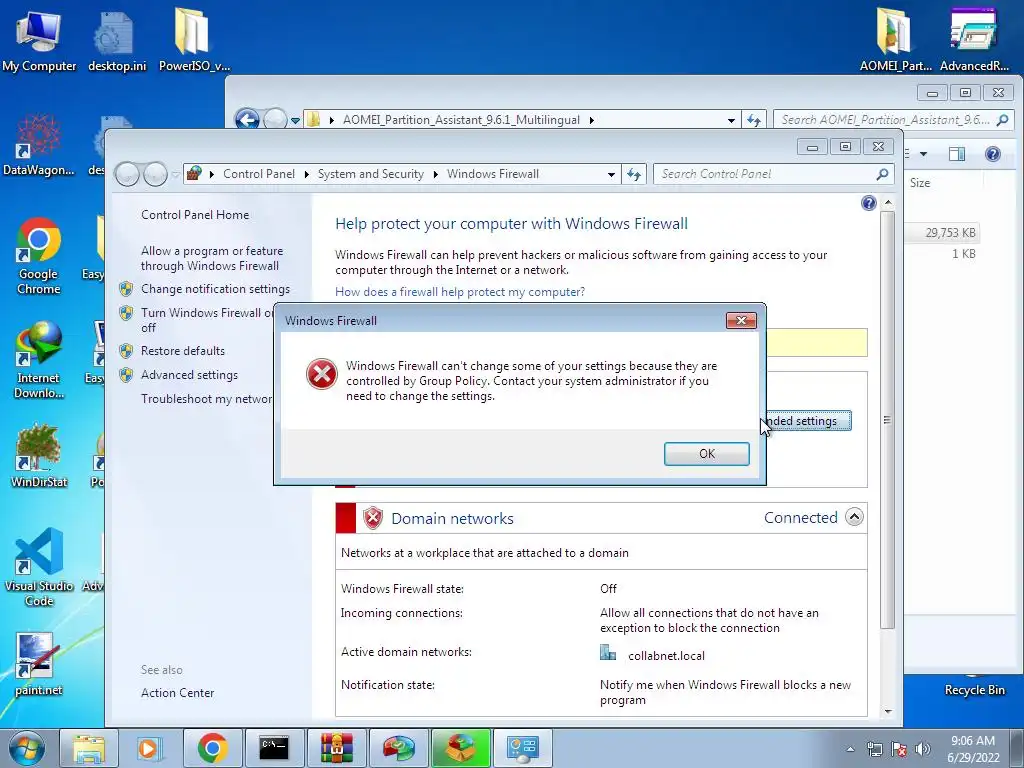Image resolution: width=1024 pixels, height=768 pixels.
Task: Click the Action Center flag tray icon
Action: [899, 749]
